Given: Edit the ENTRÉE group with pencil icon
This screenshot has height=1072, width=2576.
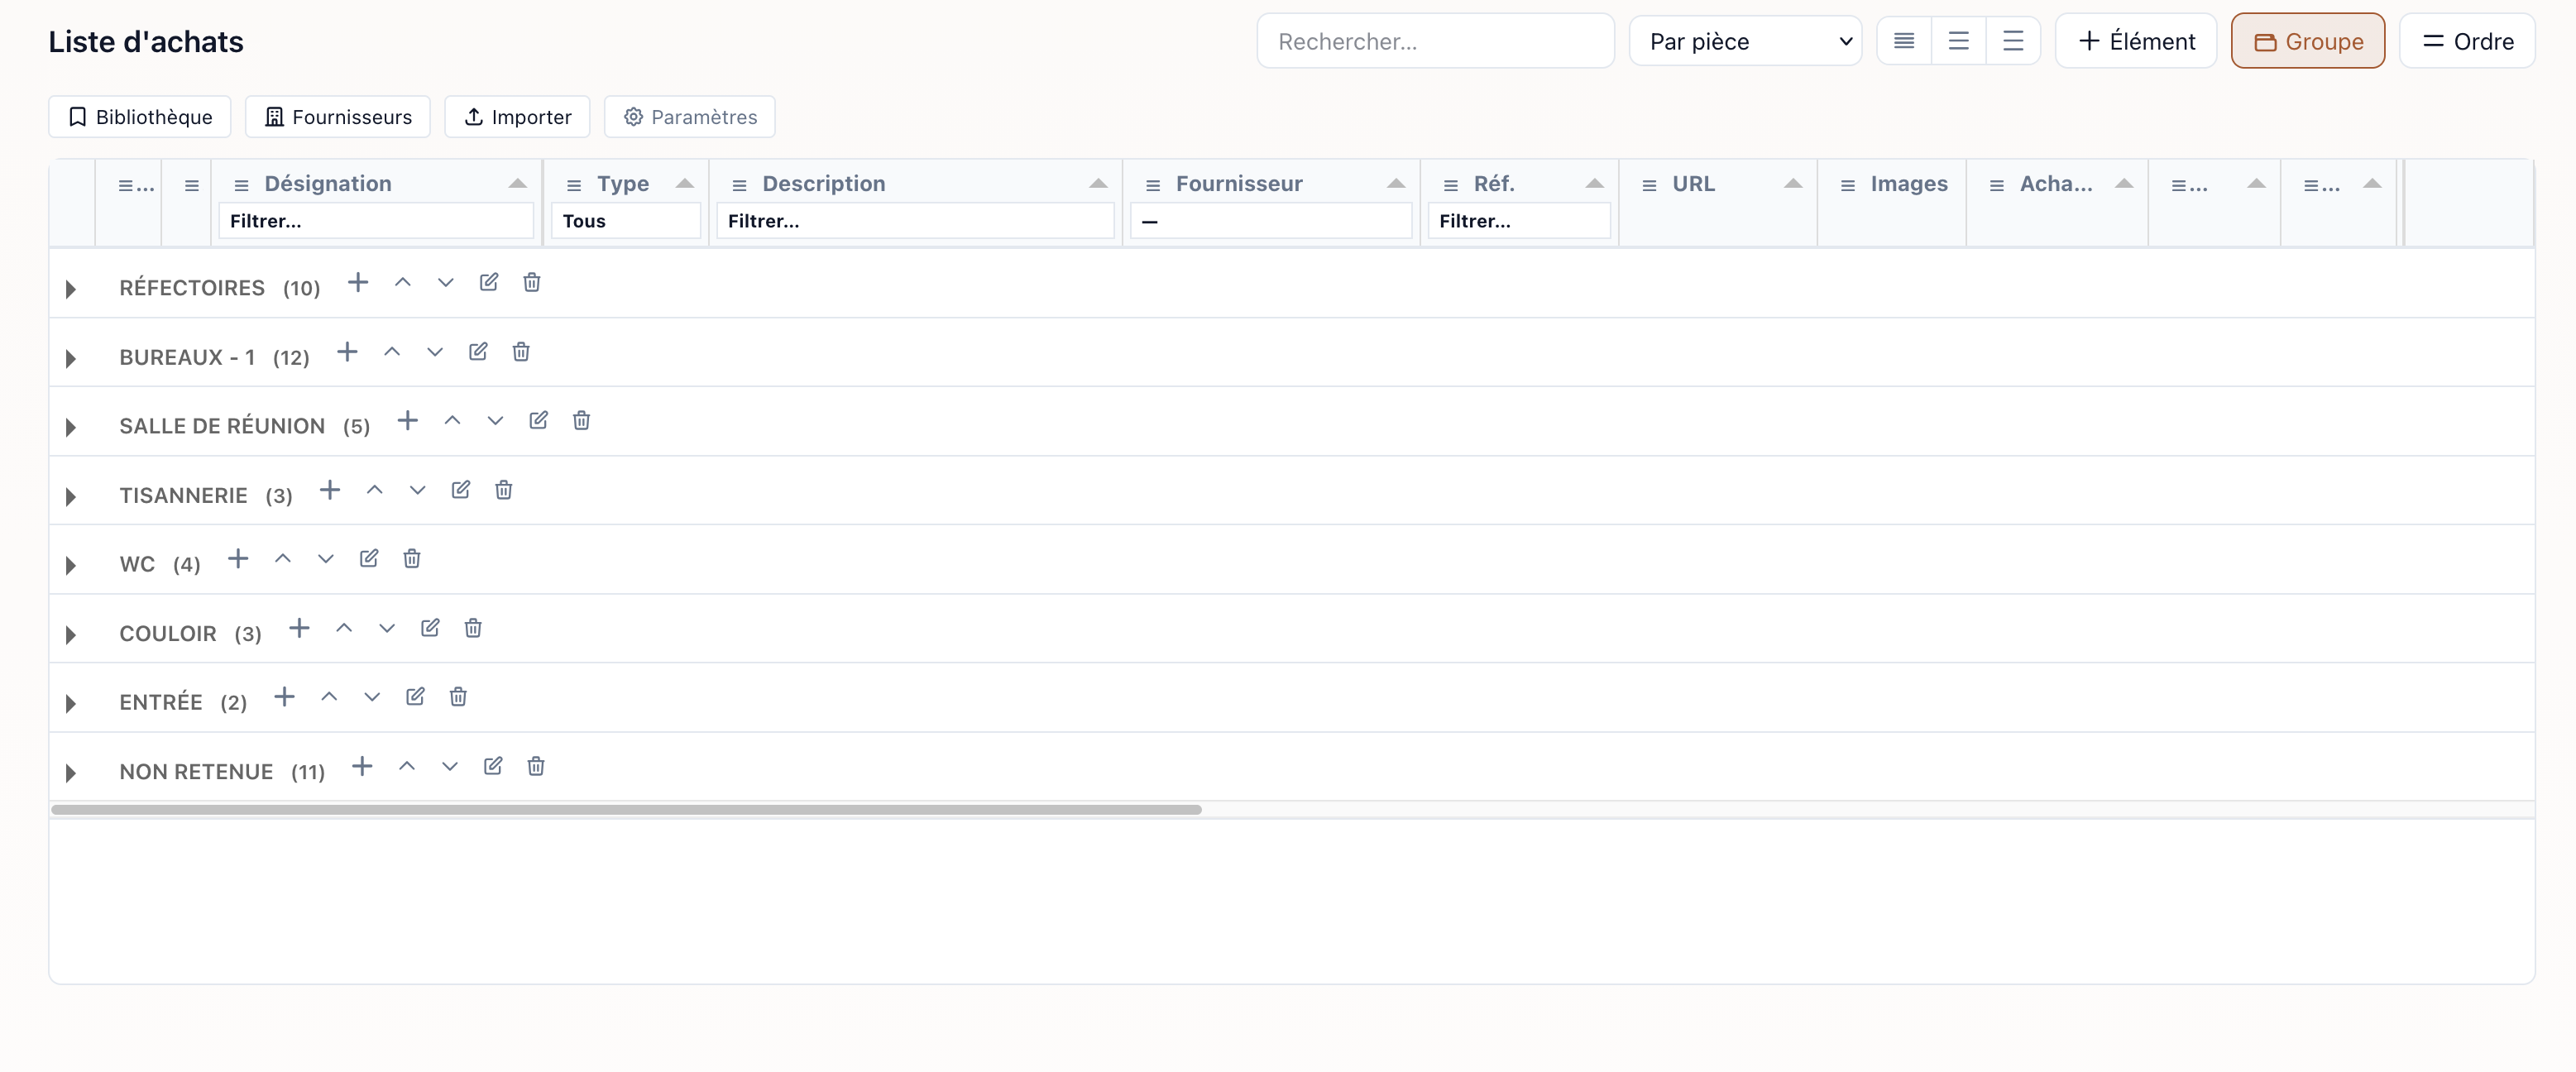Looking at the screenshot, I should 415,697.
